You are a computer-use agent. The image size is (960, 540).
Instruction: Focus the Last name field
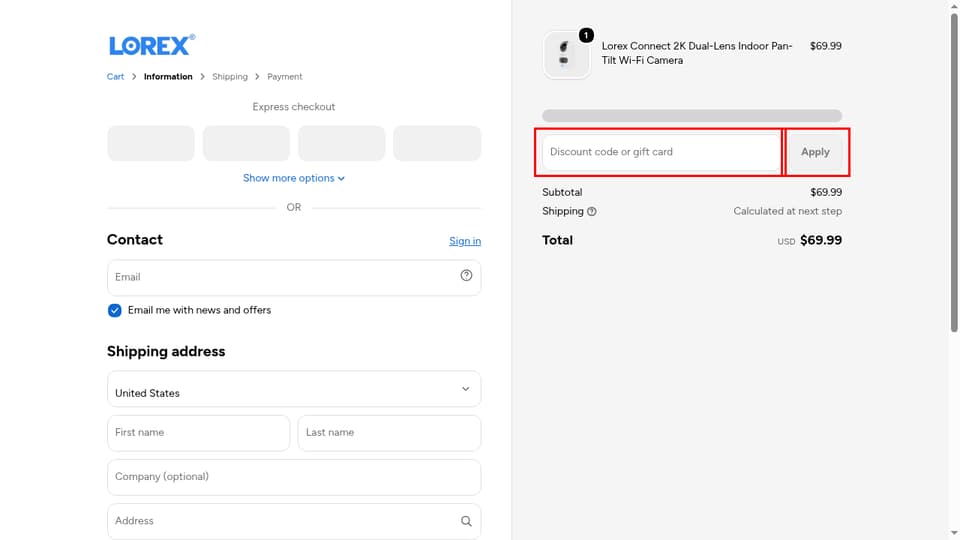coord(389,433)
